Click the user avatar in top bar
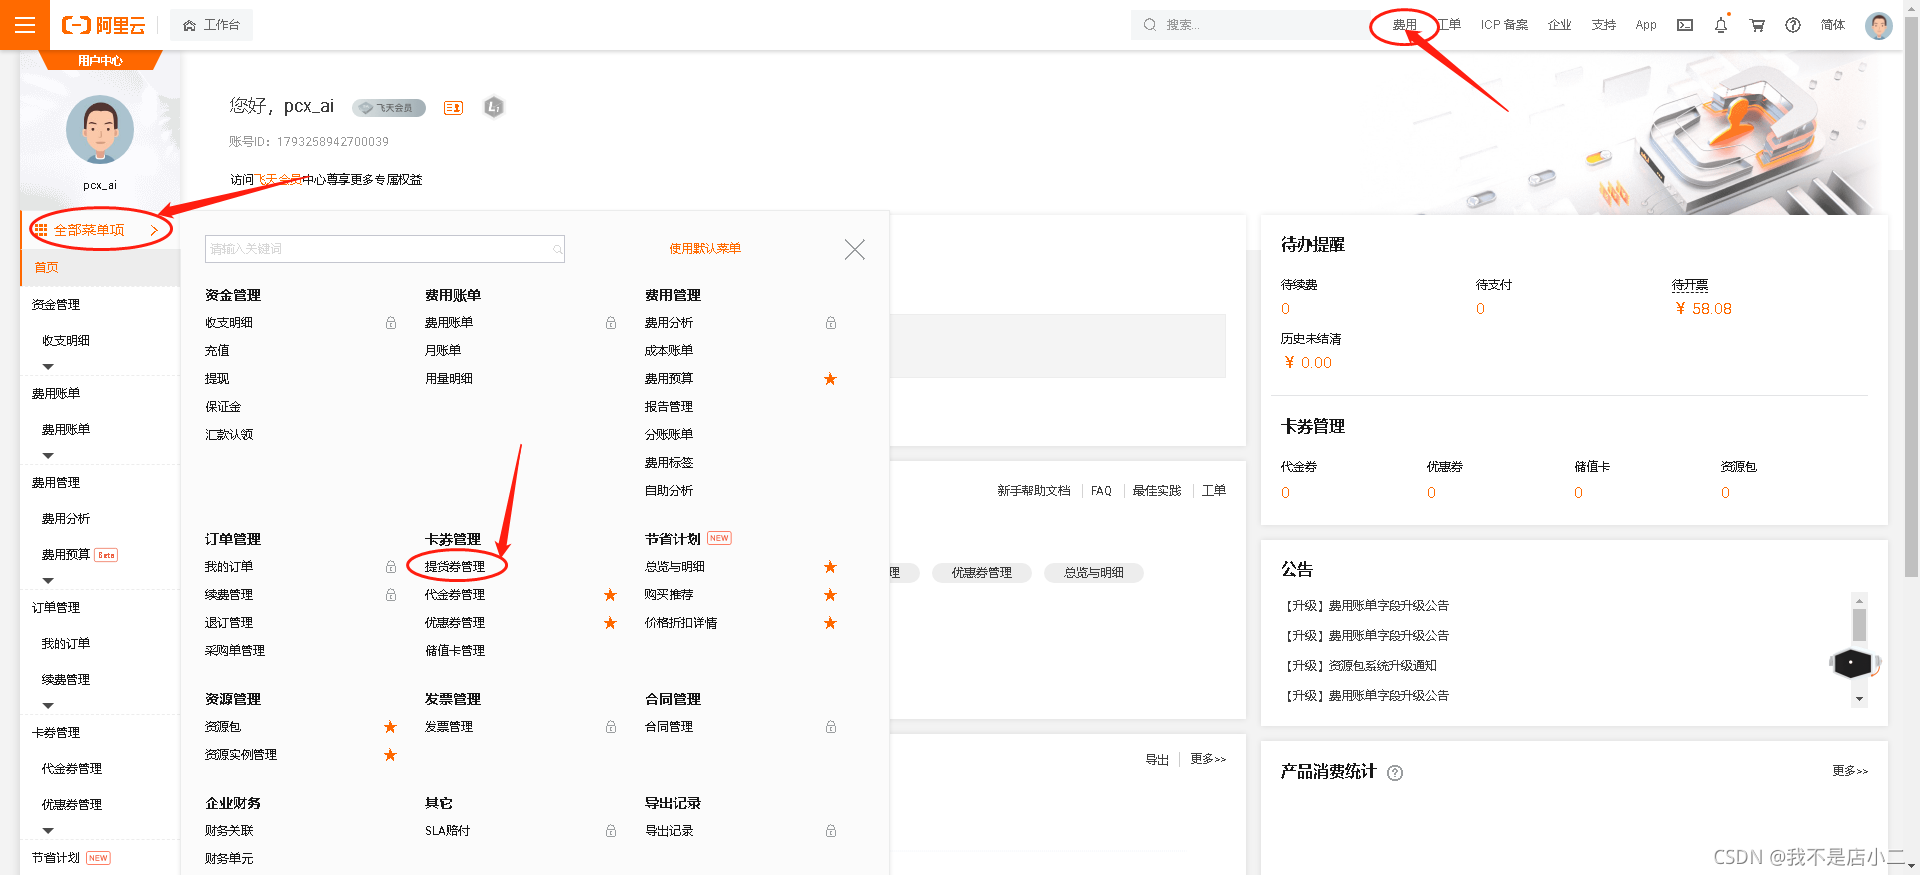The image size is (1920, 875). pyautogui.click(x=1879, y=25)
